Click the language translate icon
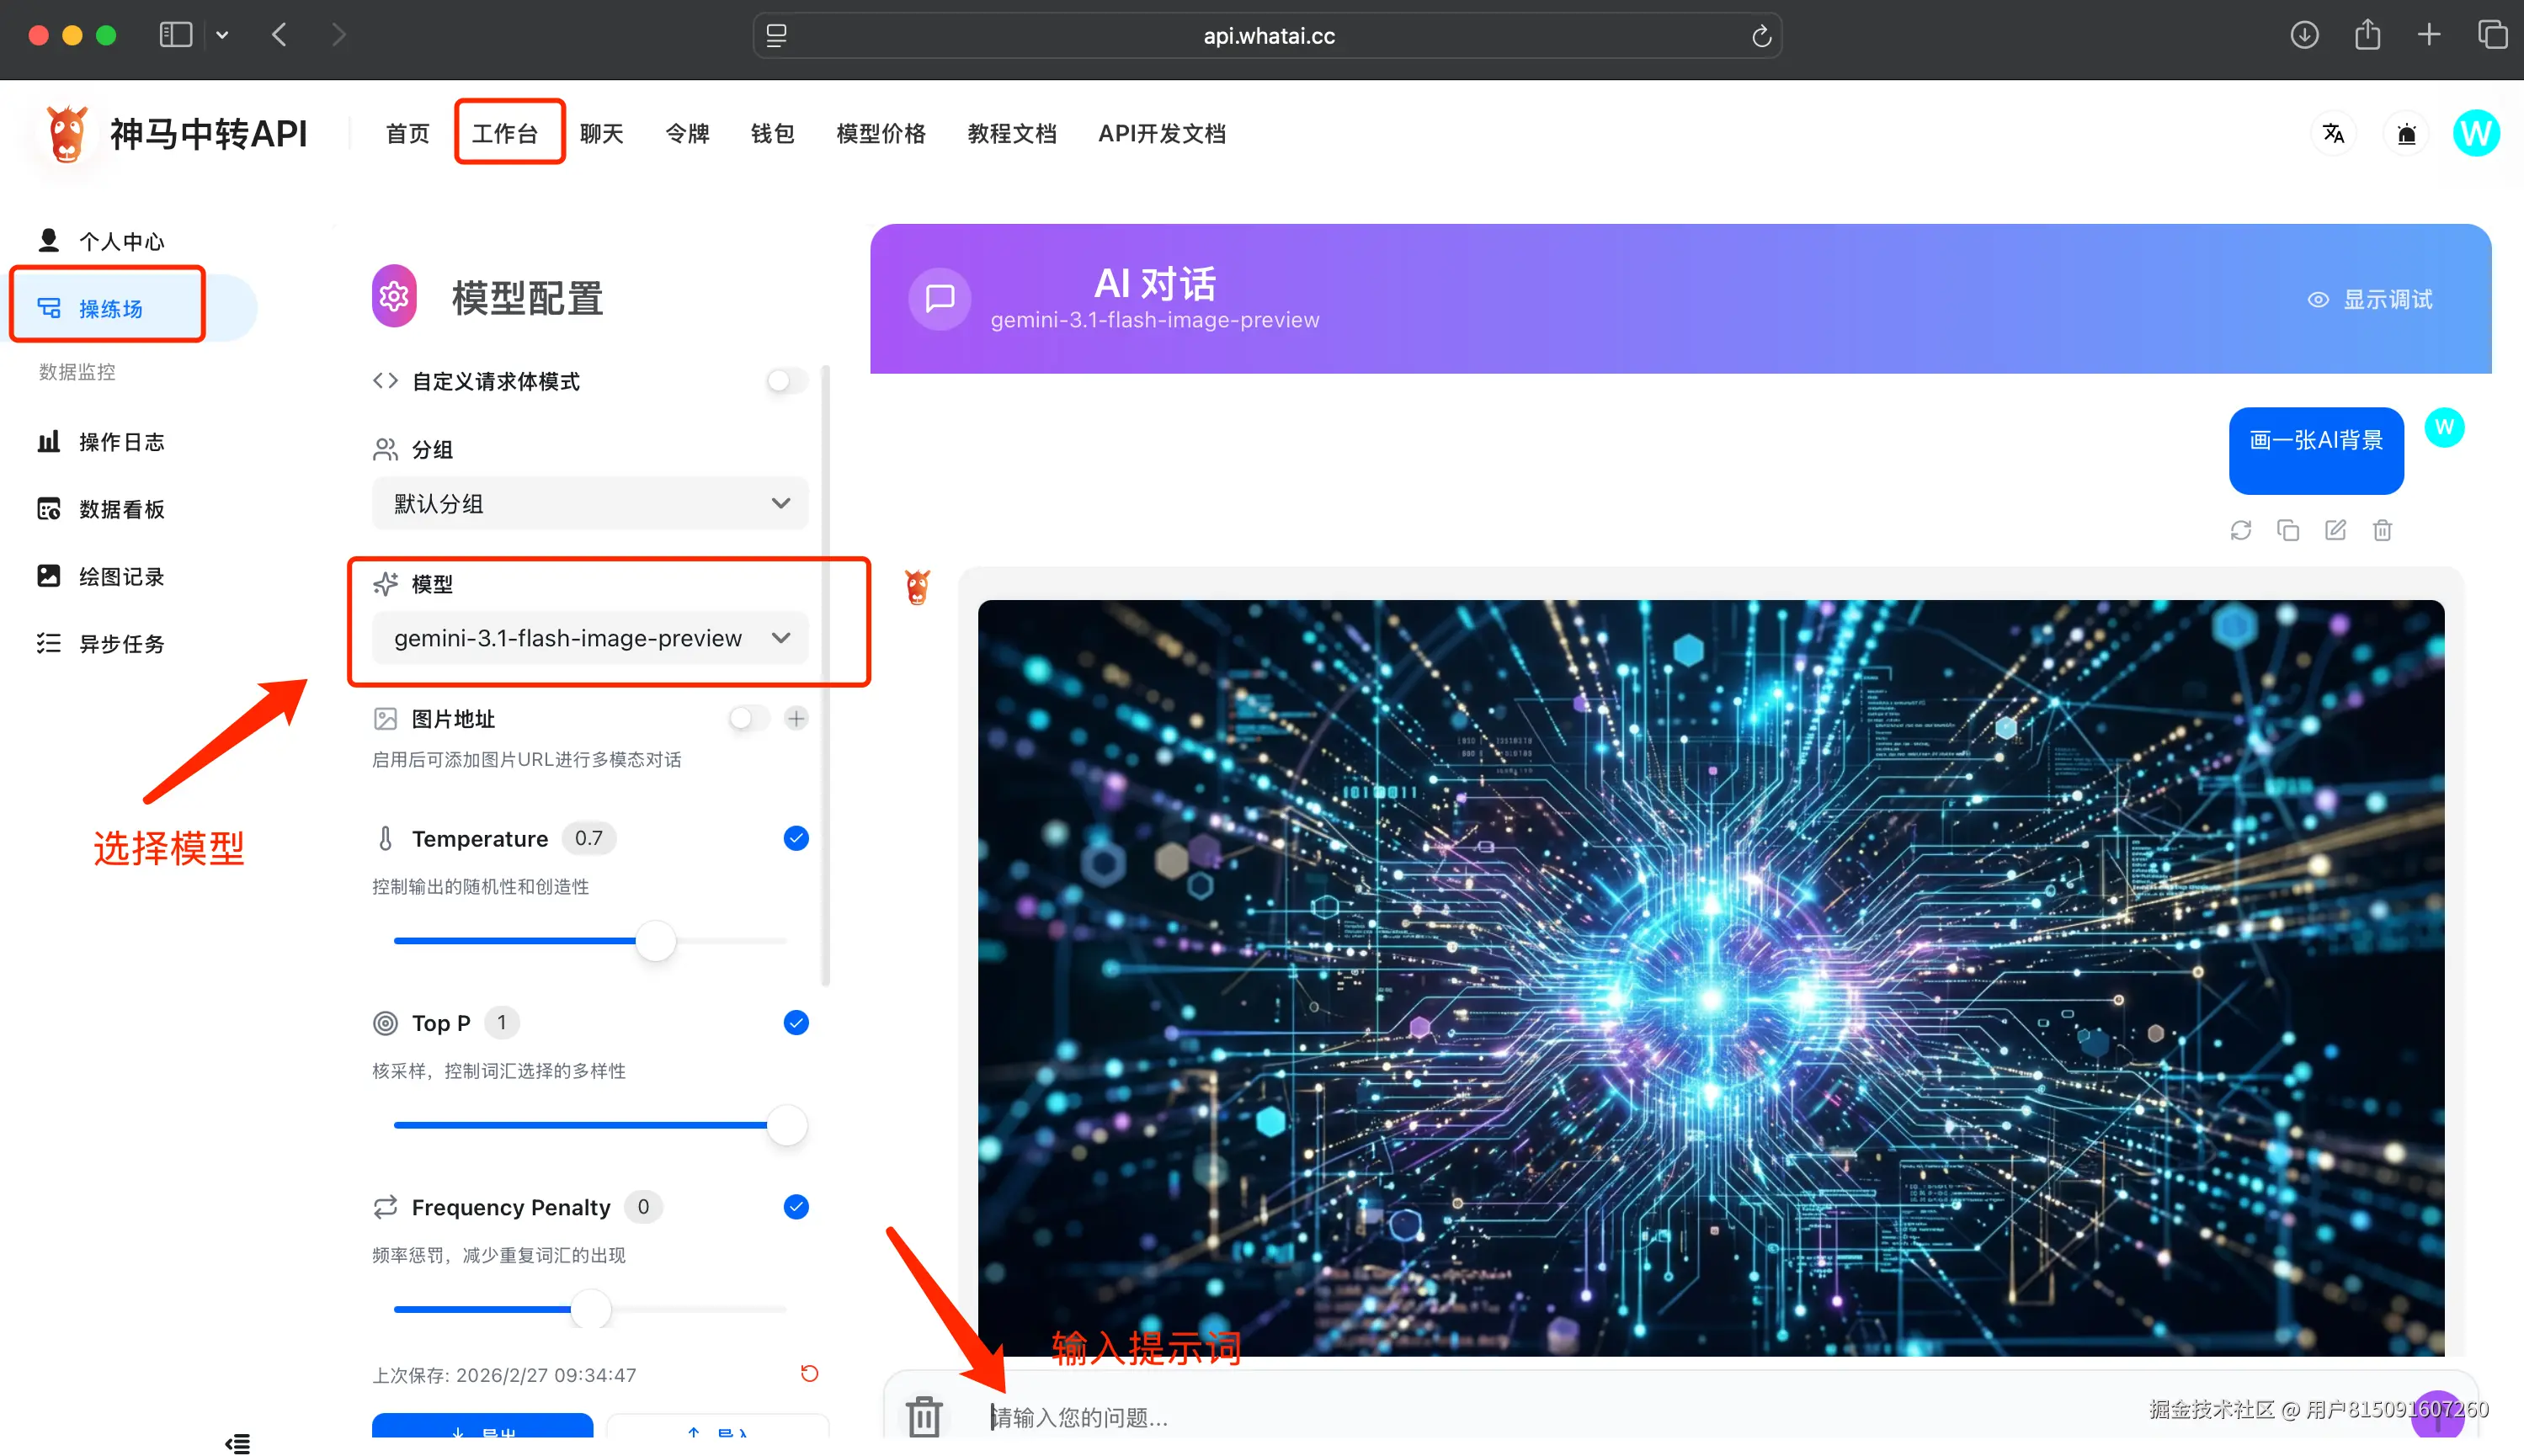This screenshot has width=2524, height=1456. point(2333,133)
